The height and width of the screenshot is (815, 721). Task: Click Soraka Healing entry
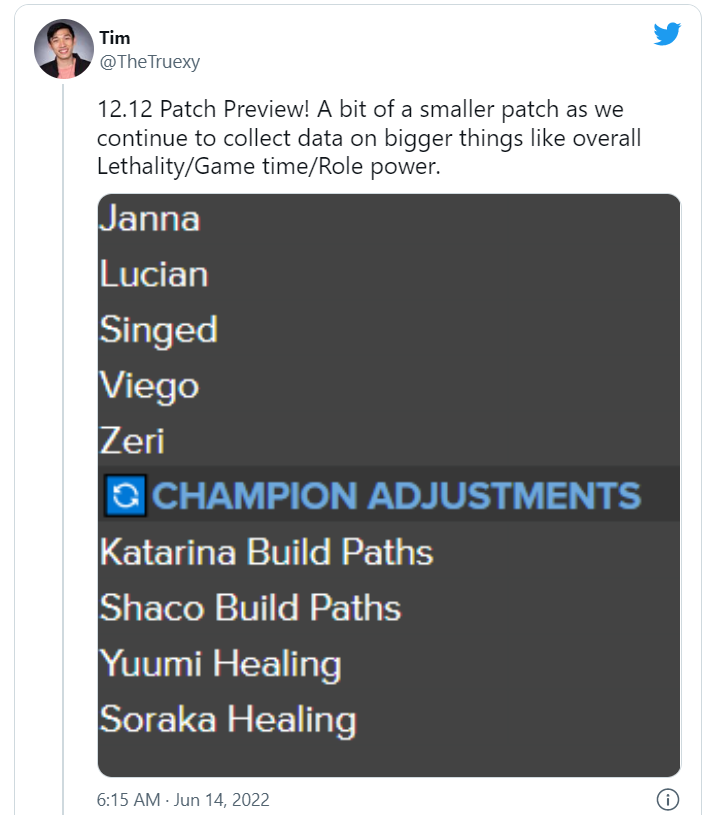228,720
